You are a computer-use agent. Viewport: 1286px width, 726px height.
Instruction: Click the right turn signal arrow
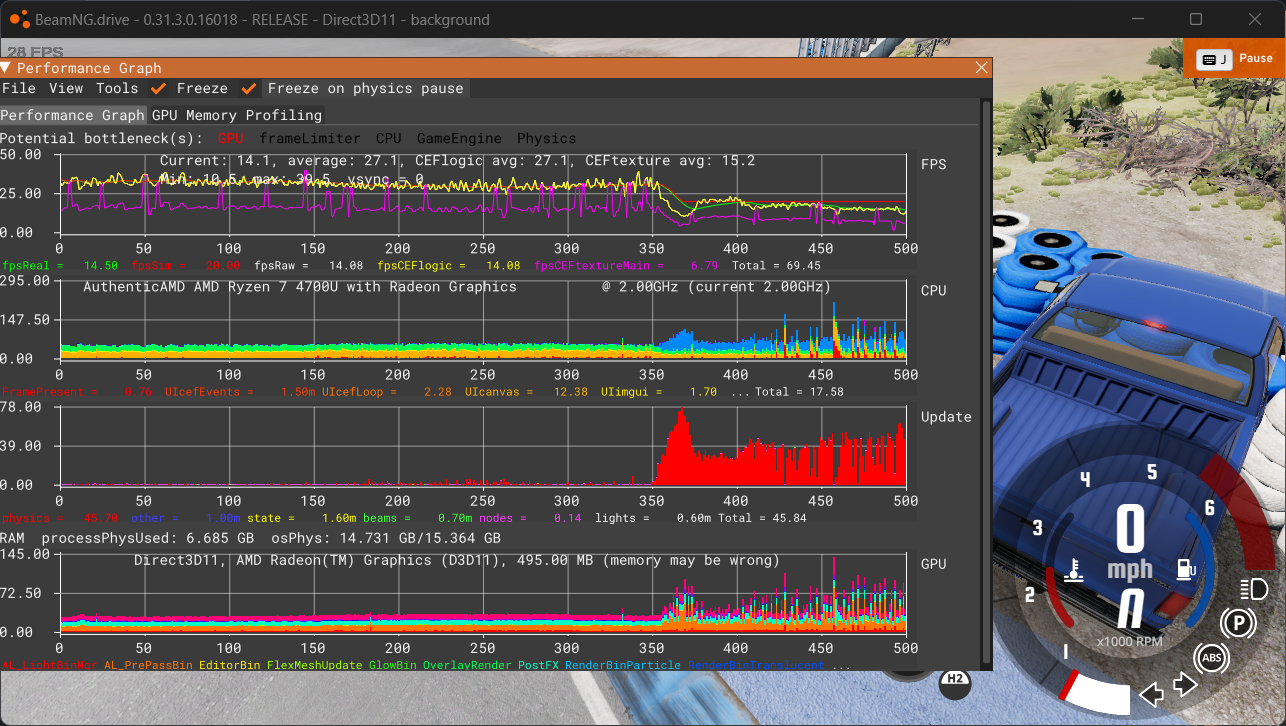pos(1186,684)
